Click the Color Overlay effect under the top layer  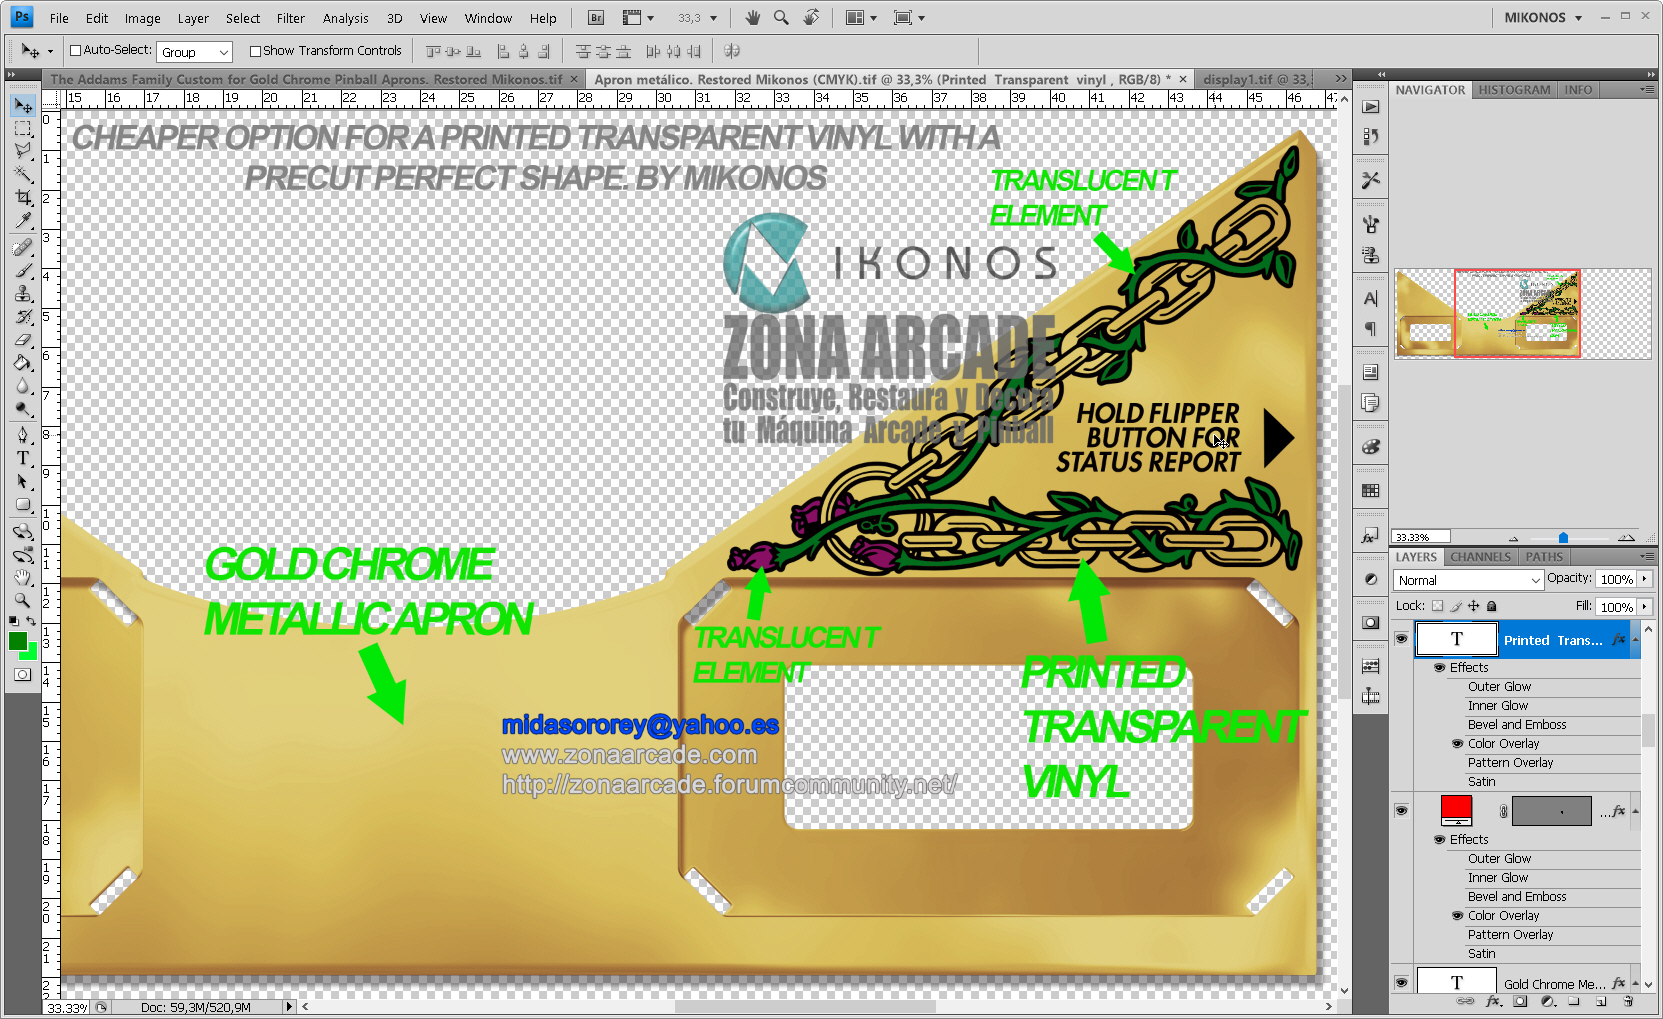click(1503, 744)
